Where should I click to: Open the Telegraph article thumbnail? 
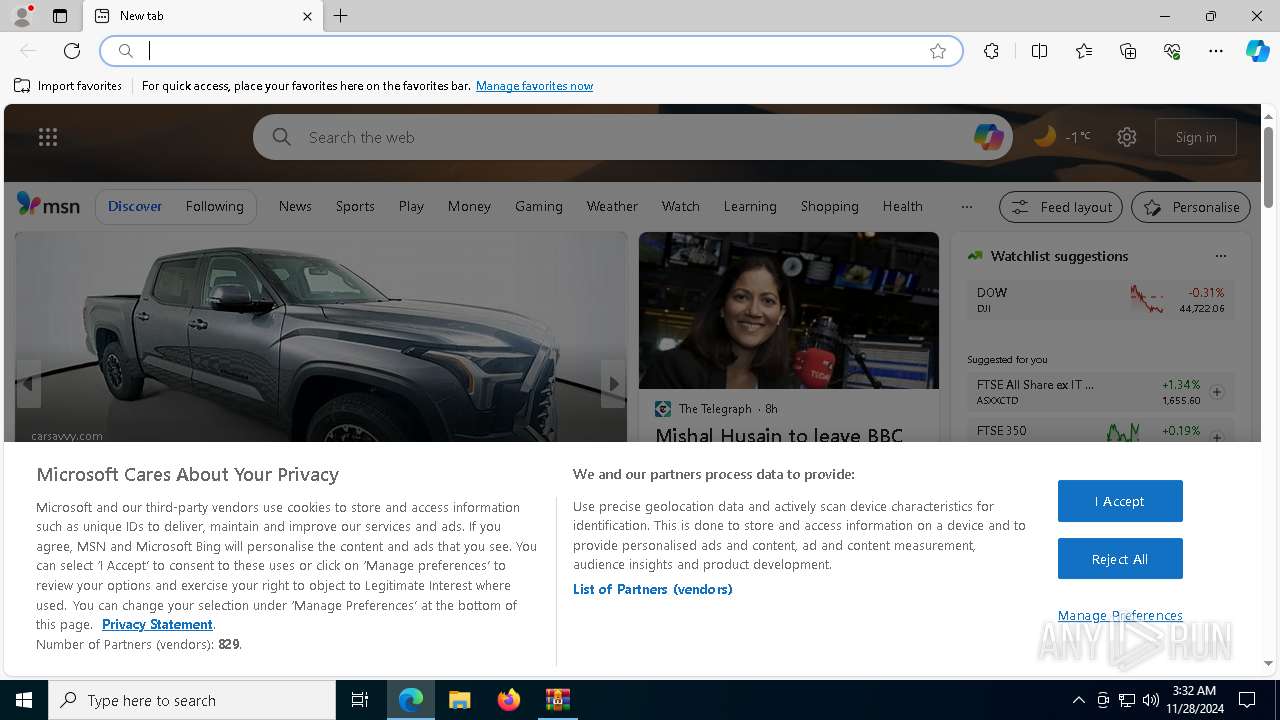pyautogui.click(x=789, y=311)
